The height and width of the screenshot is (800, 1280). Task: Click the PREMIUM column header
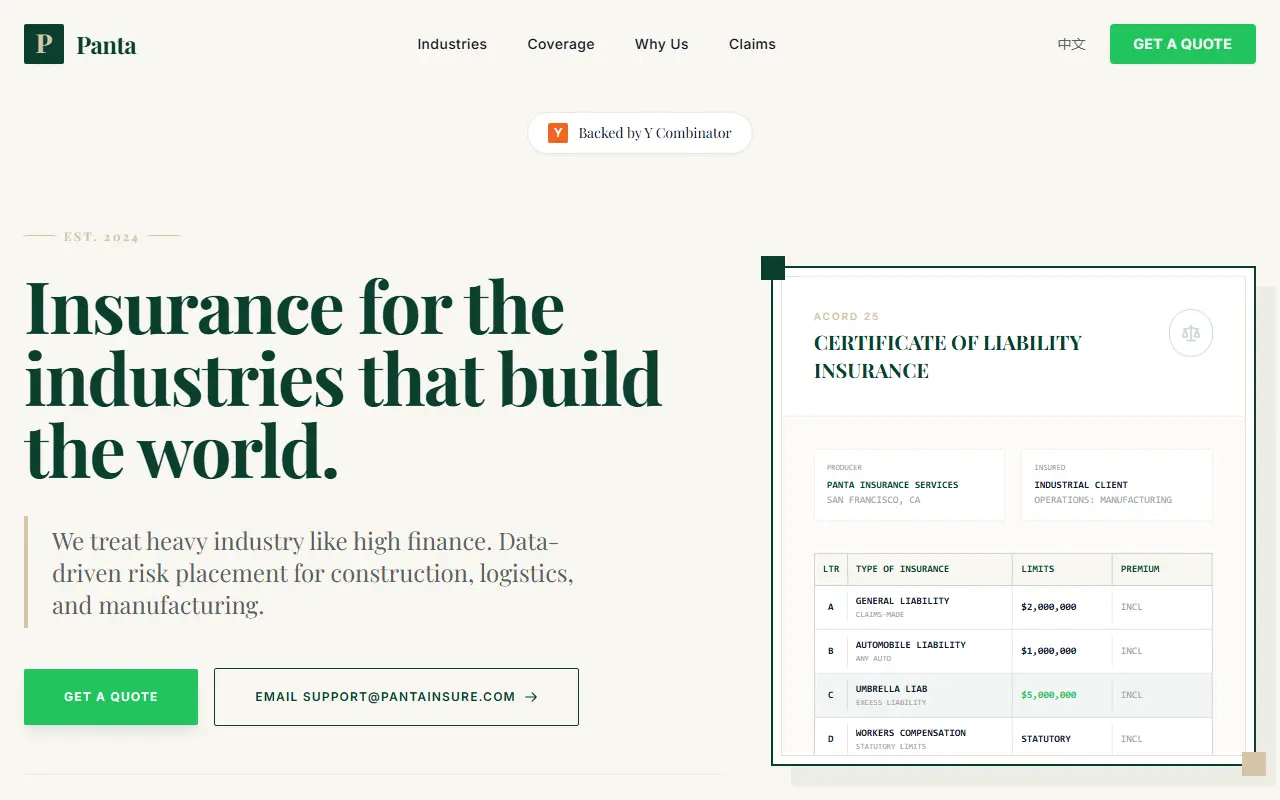(x=1140, y=569)
